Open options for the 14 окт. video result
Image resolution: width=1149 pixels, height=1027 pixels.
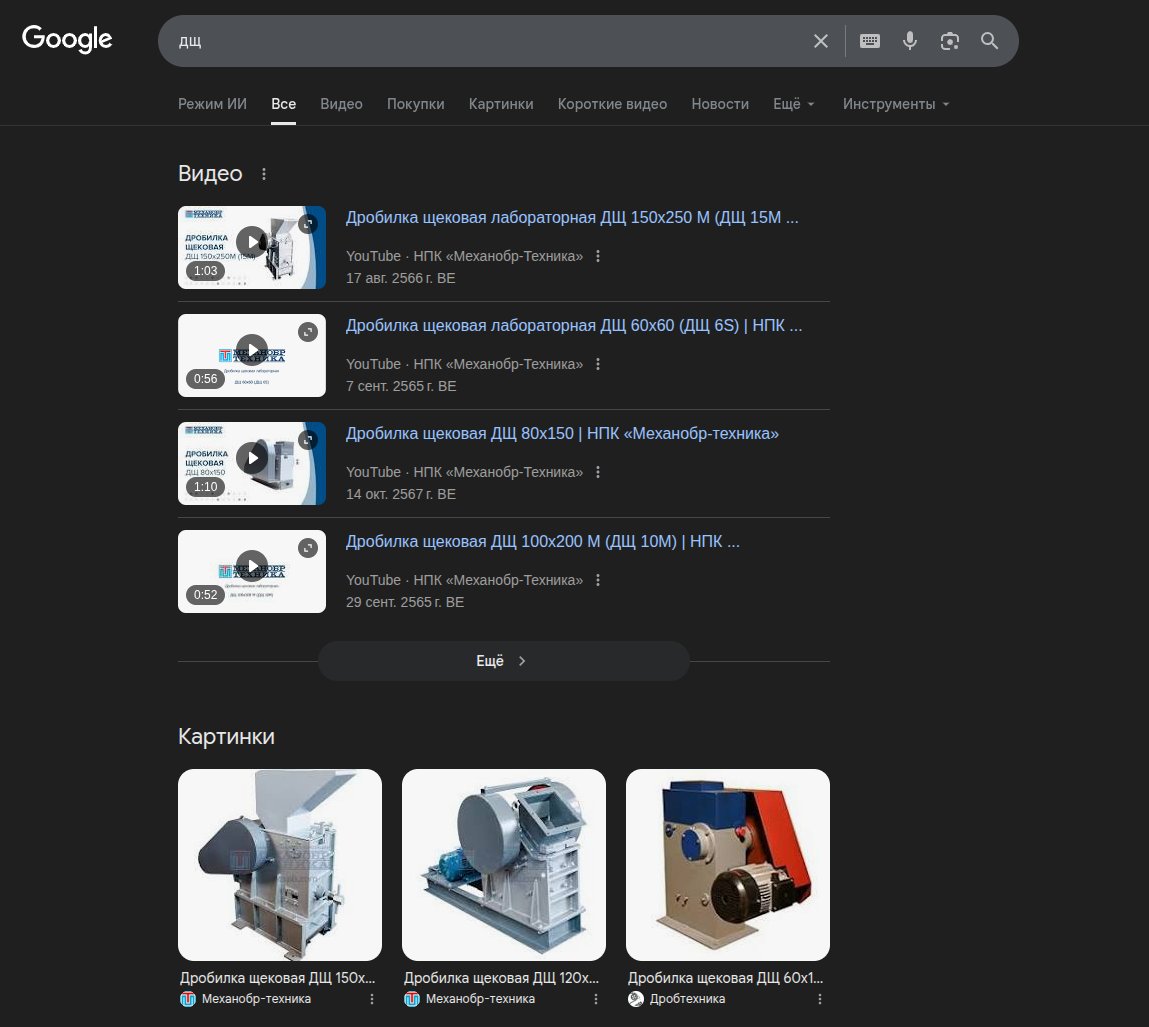pos(598,472)
